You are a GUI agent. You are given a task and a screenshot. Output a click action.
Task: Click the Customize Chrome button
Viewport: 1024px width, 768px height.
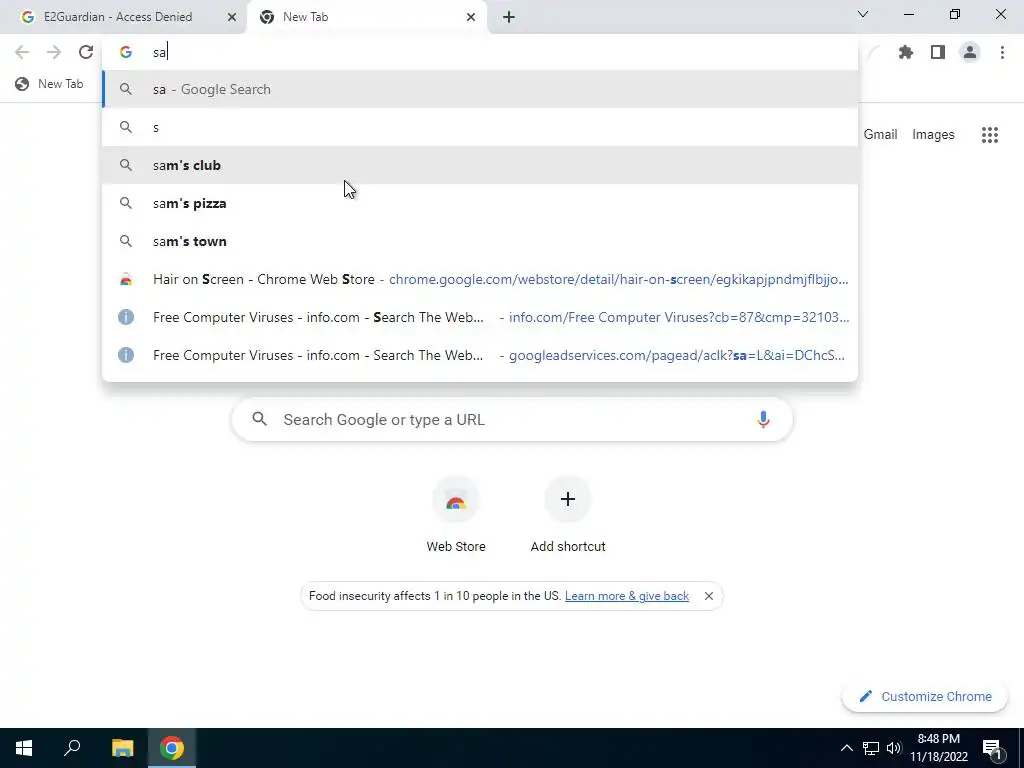click(926, 696)
